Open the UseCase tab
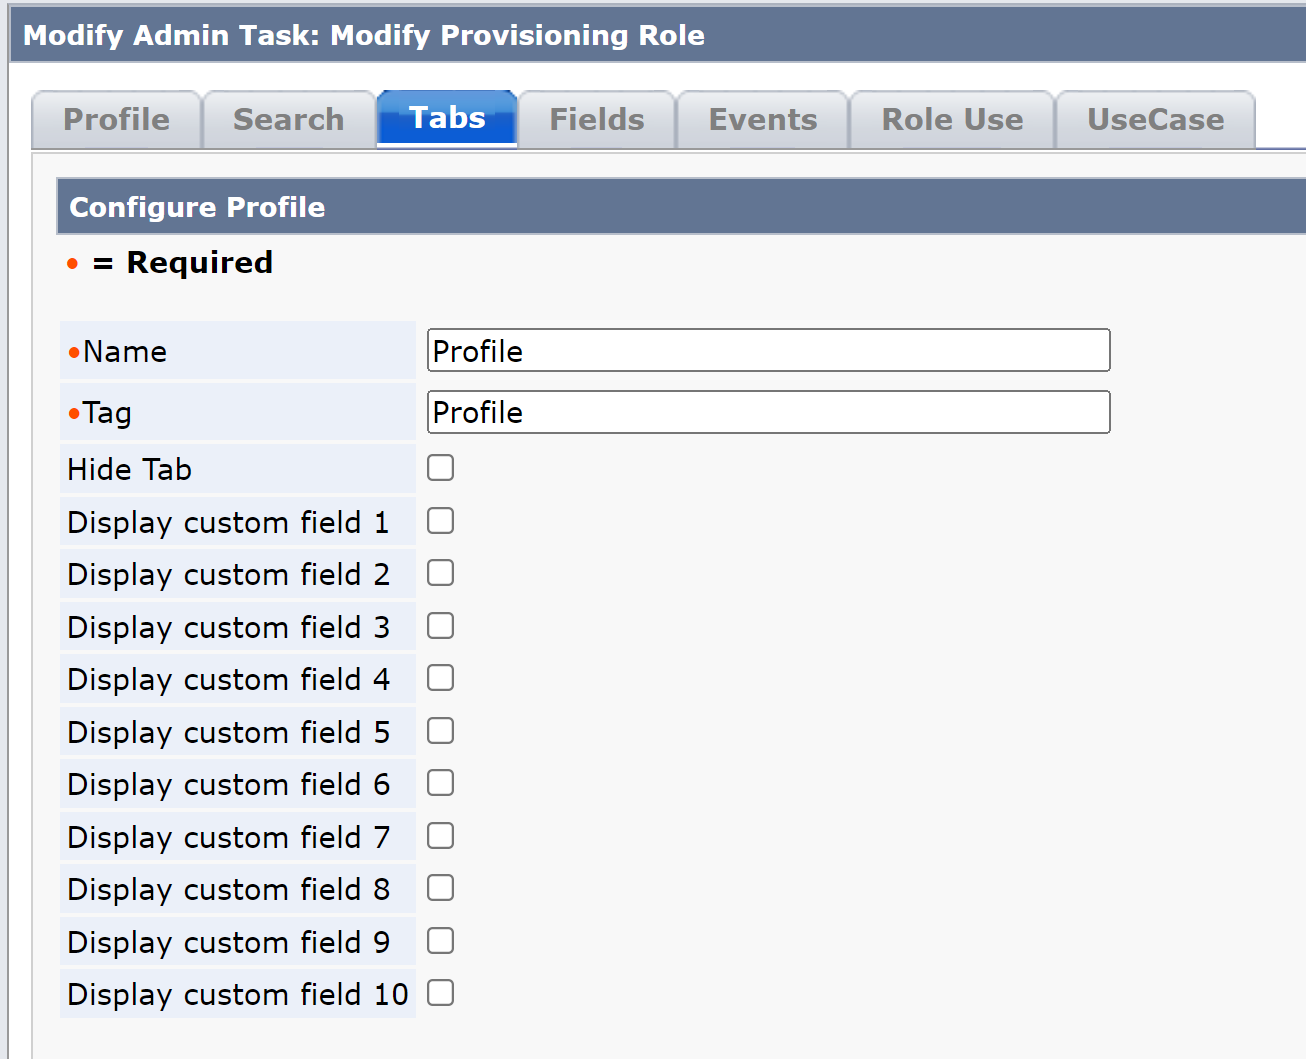Viewport: 1306px width, 1059px height. click(1155, 120)
